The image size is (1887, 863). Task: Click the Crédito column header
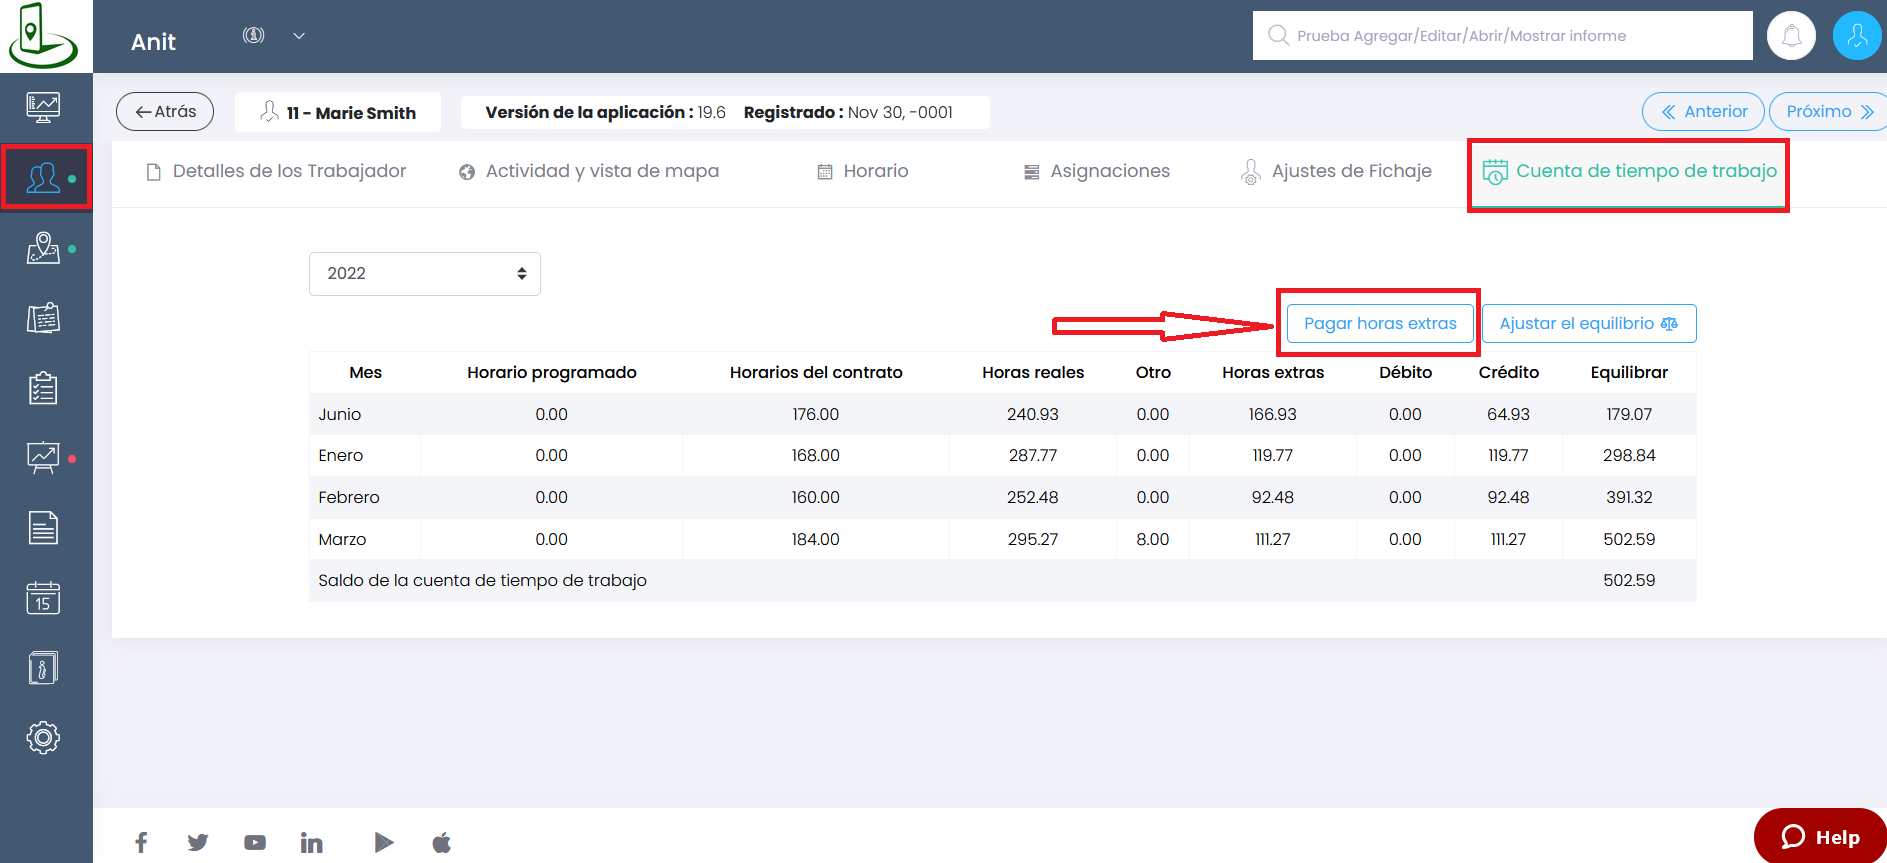coord(1508,372)
